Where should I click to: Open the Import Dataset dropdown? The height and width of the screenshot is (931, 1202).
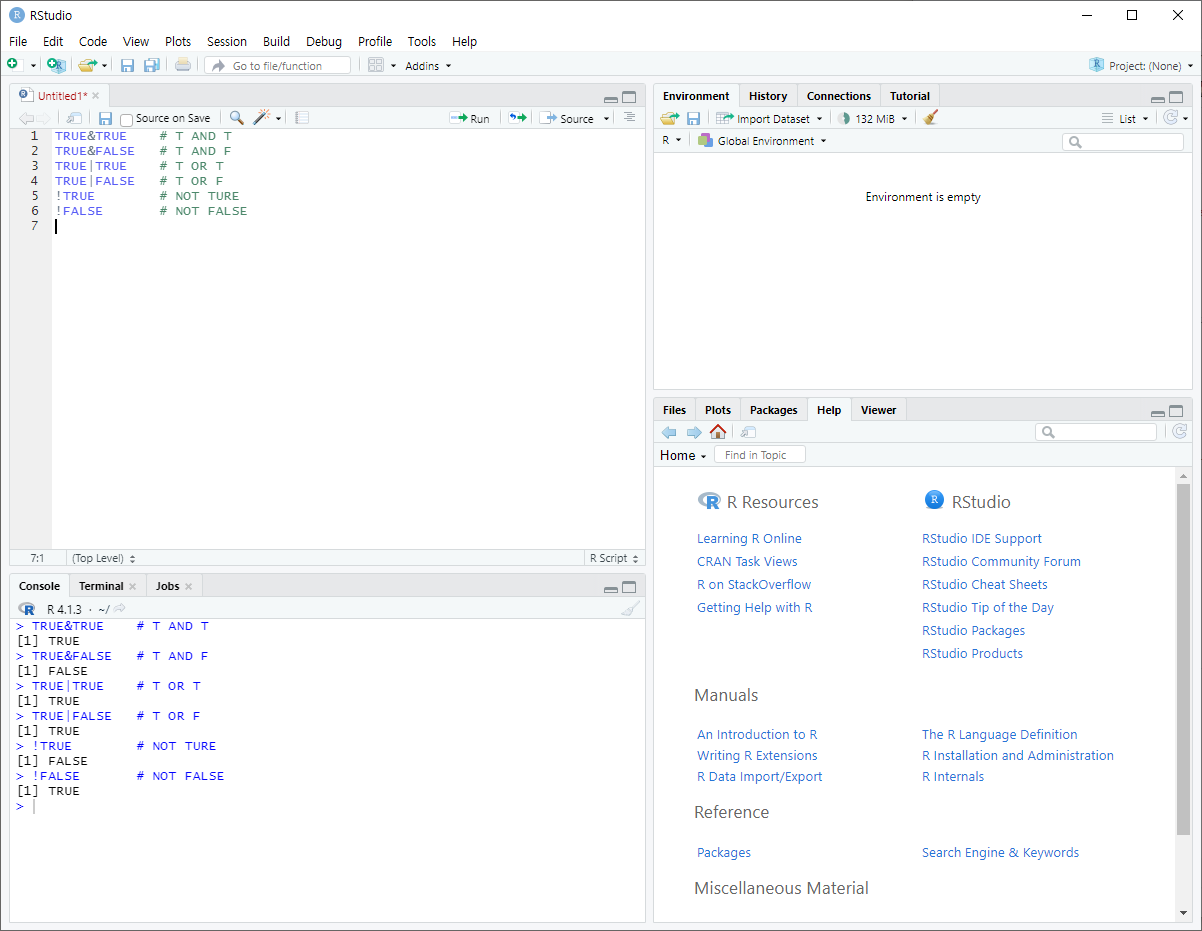769,118
